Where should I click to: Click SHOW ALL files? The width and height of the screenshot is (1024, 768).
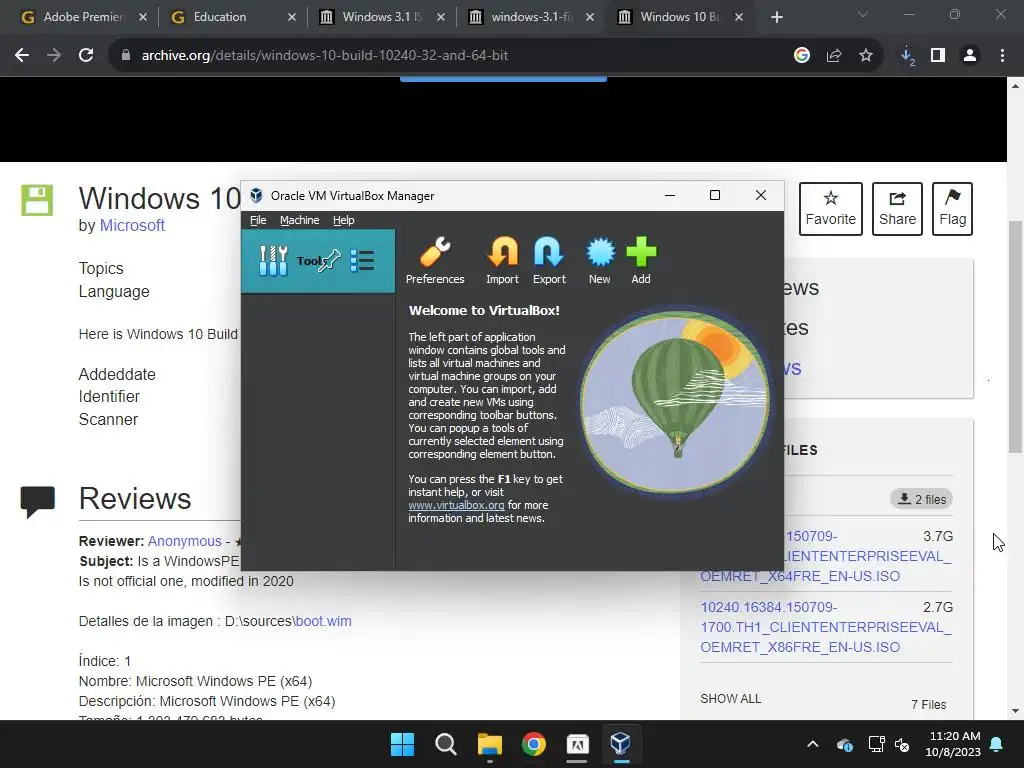(x=731, y=699)
